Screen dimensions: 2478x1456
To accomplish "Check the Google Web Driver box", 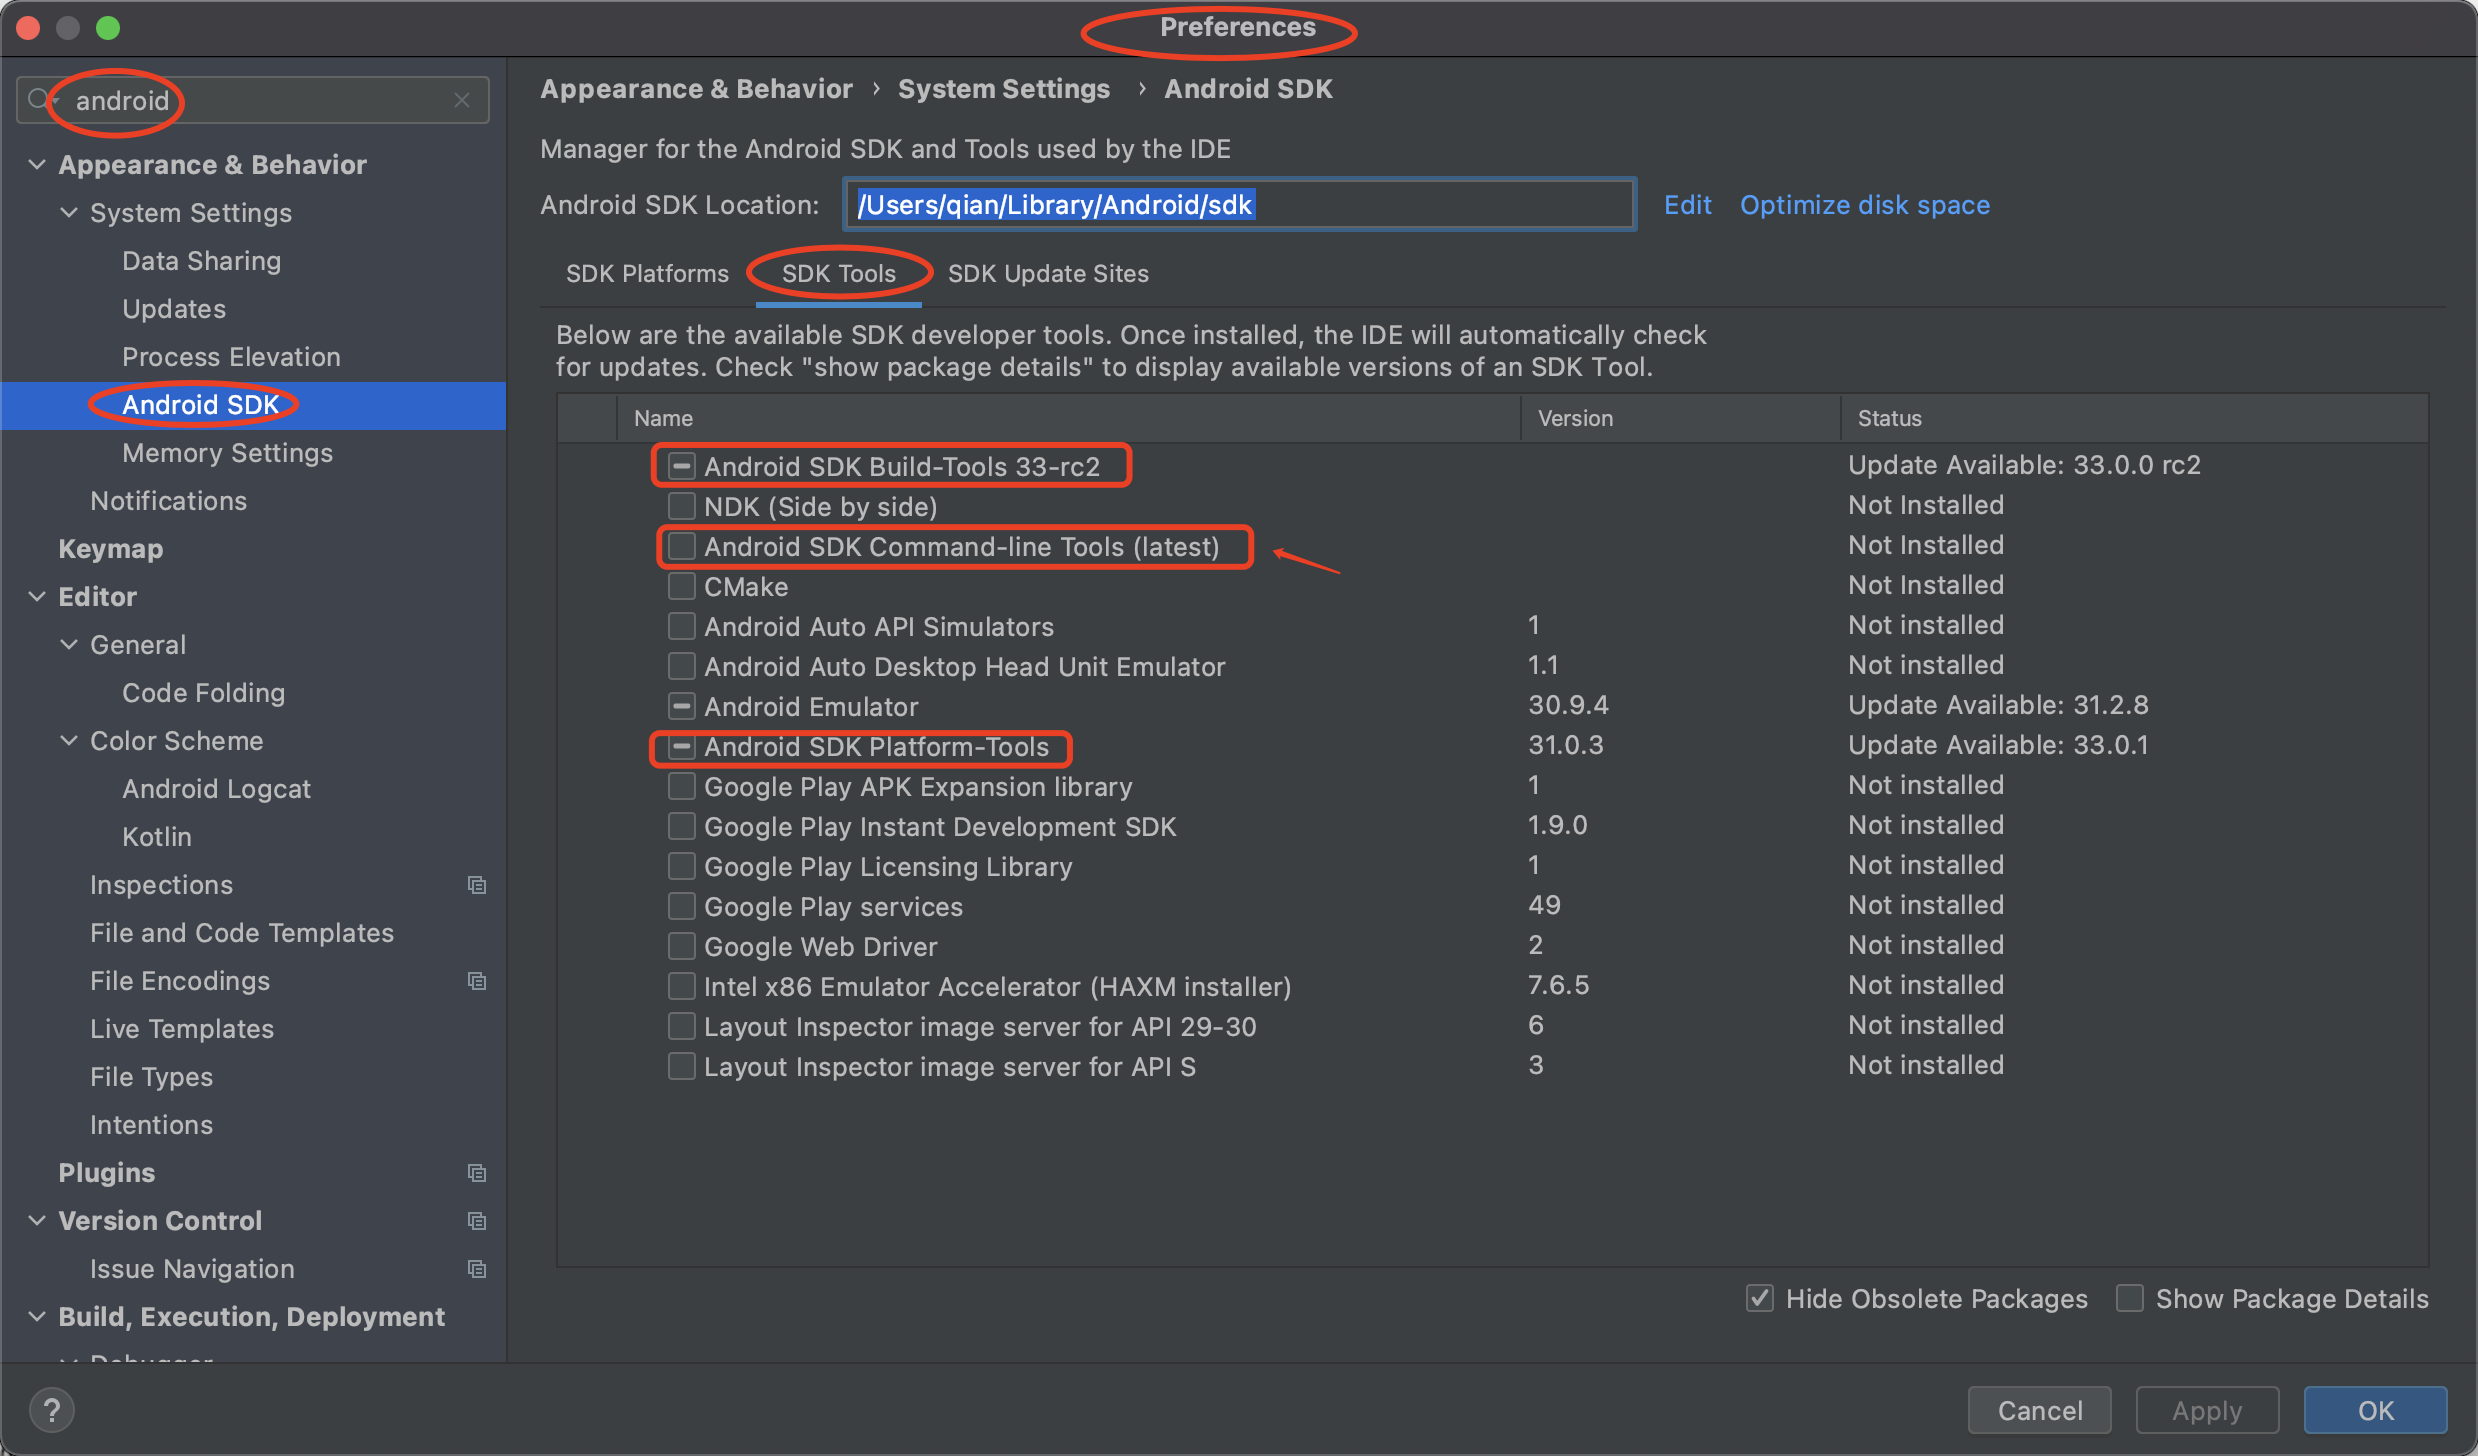I will tap(682, 946).
